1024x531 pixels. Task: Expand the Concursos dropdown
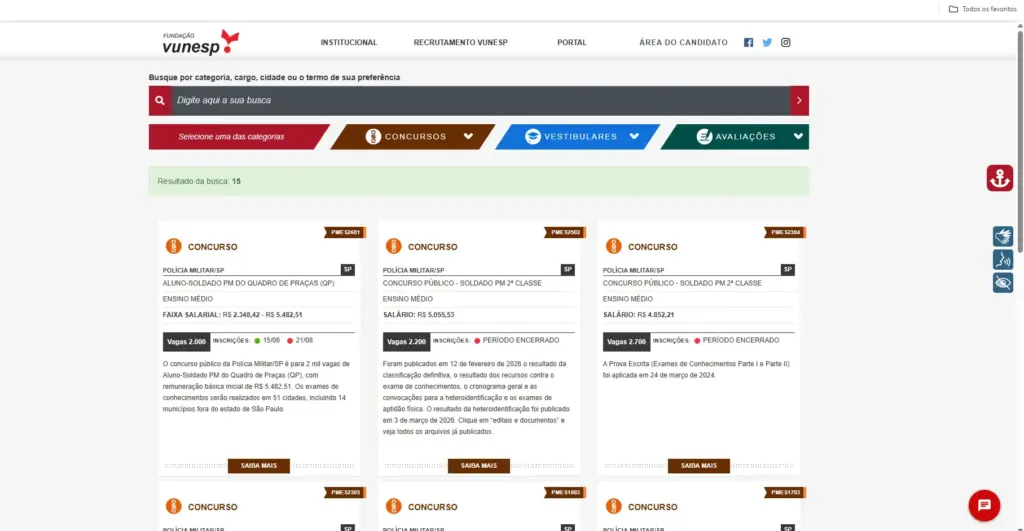pyautogui.click(x=468, y=137)
